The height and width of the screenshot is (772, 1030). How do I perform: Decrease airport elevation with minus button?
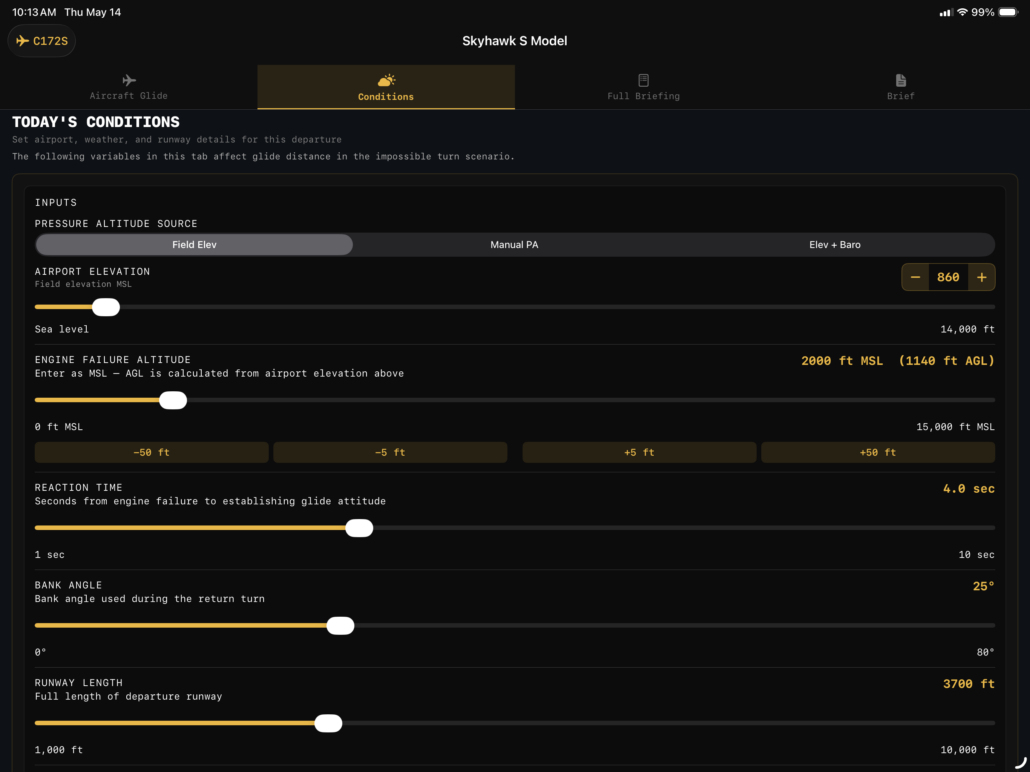(915, 277)
